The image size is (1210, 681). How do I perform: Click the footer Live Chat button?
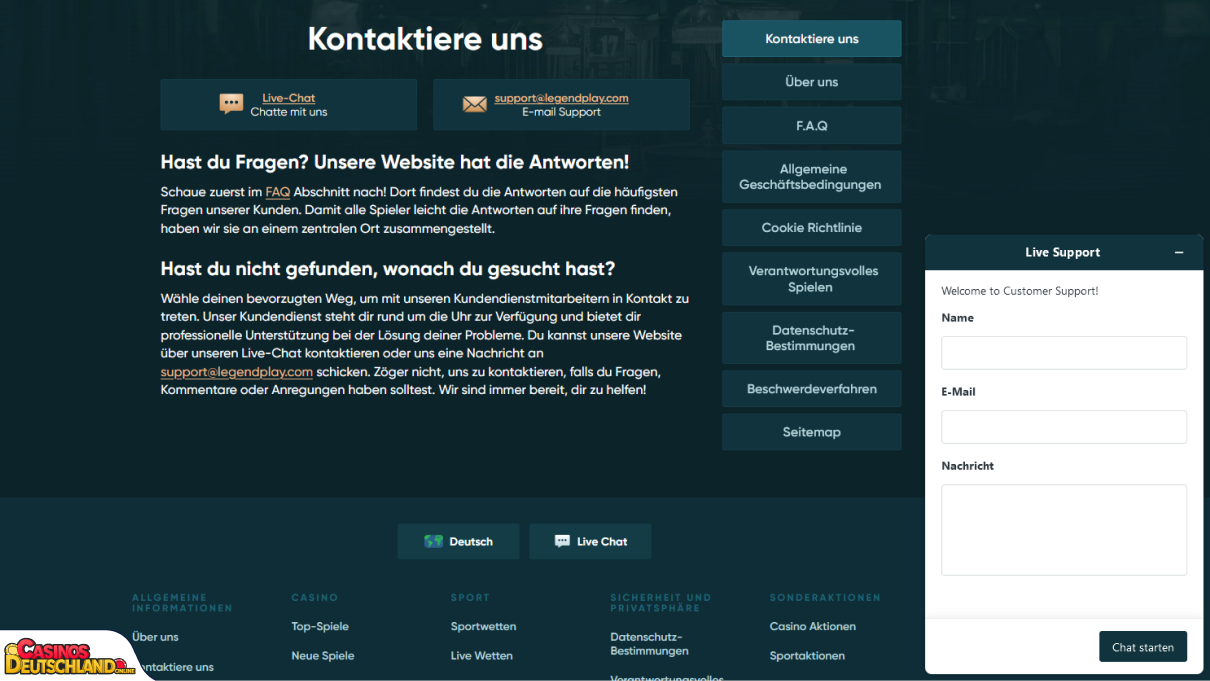click(590, 541)
